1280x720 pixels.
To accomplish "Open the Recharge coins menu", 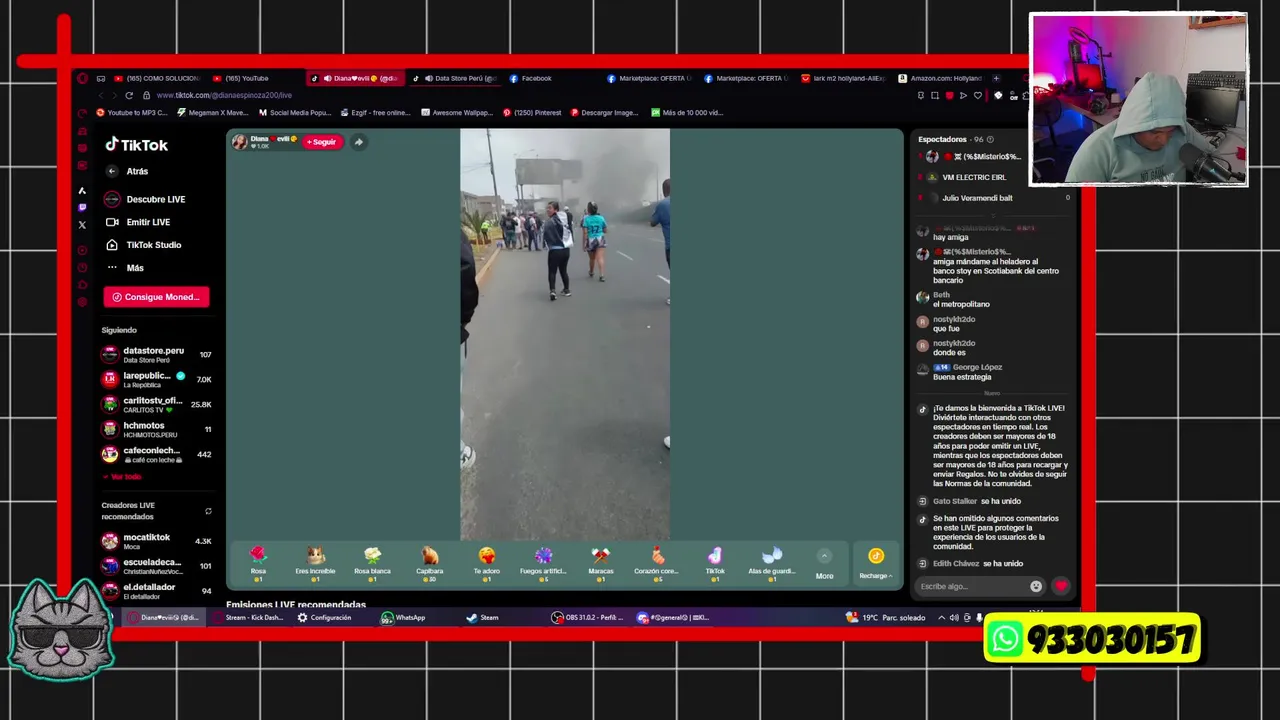I will 875,564.
